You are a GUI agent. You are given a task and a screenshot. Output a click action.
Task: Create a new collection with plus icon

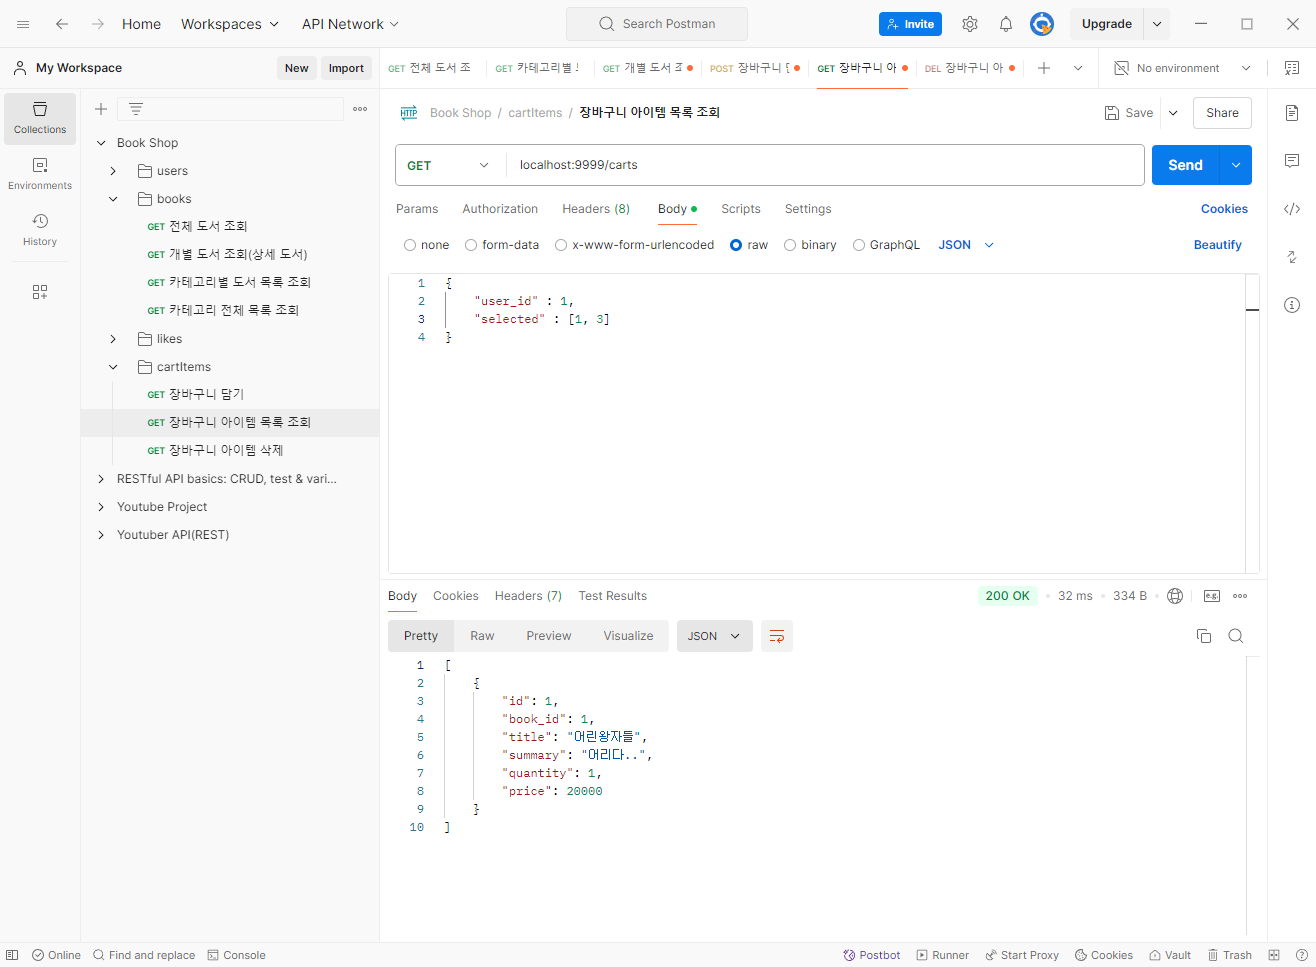coord(101,109)
